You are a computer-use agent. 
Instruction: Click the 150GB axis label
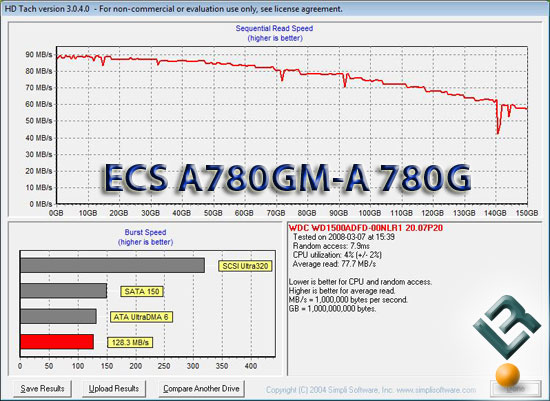coord(527,213)
